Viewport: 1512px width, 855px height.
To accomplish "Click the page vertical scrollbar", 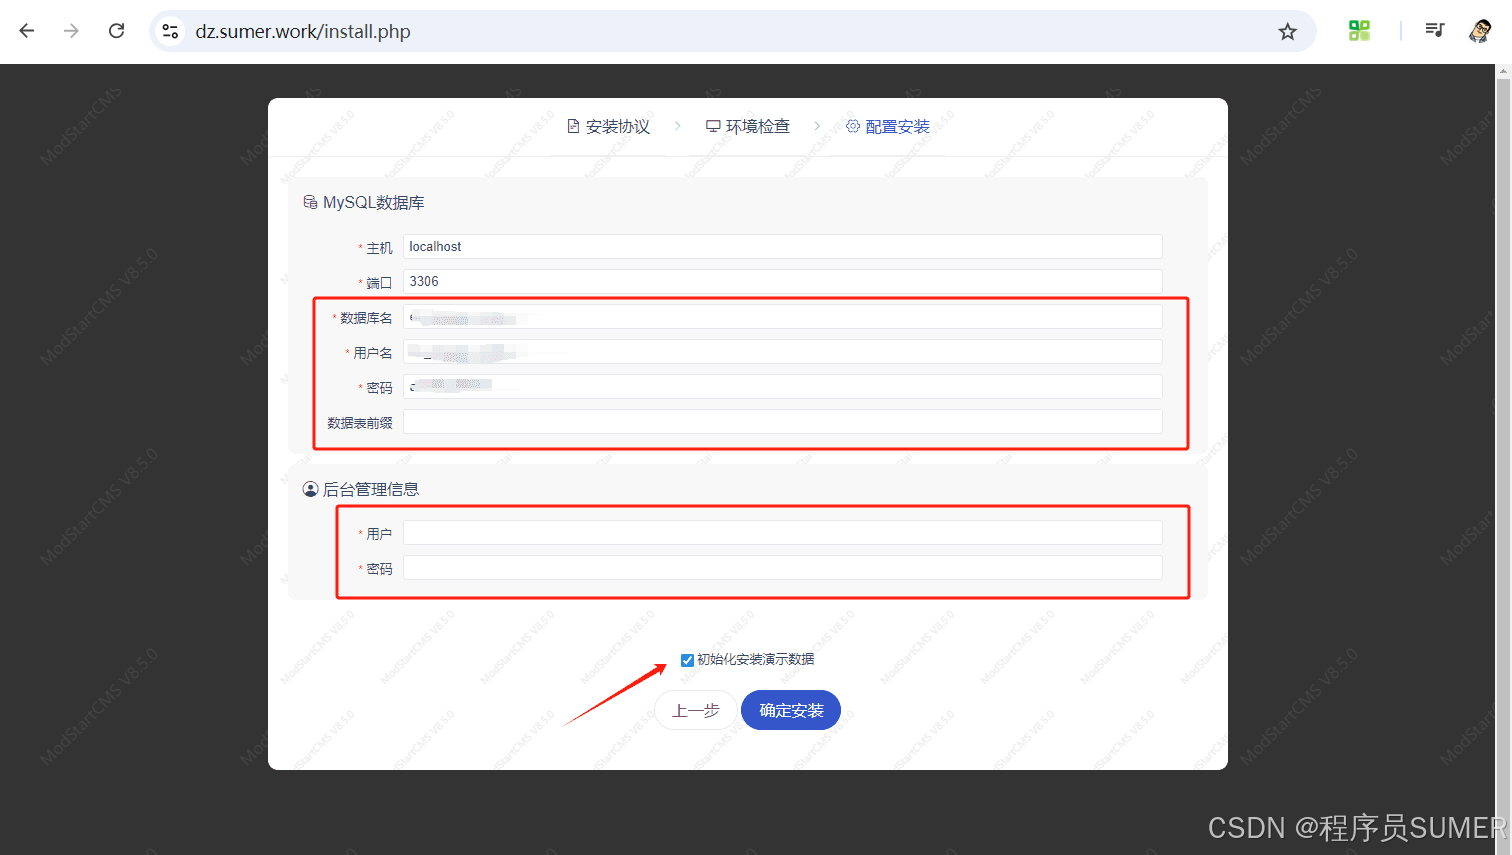I will [x=1503, y=460].
